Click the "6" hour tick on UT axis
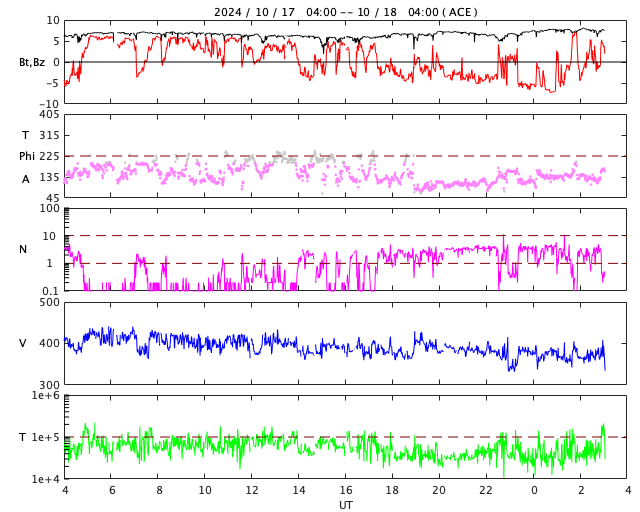The image size is (640, 512). pyautogui.click(x=112, y=490)
